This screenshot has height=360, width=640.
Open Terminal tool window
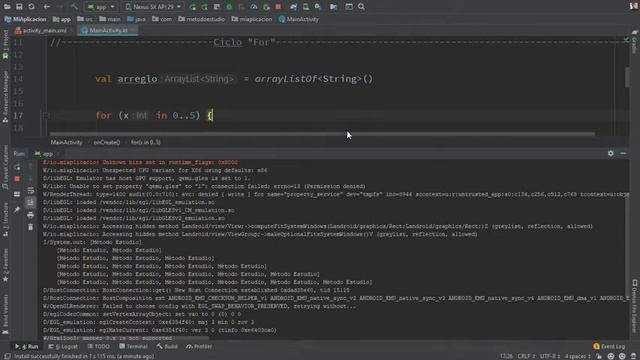point(133,347)
